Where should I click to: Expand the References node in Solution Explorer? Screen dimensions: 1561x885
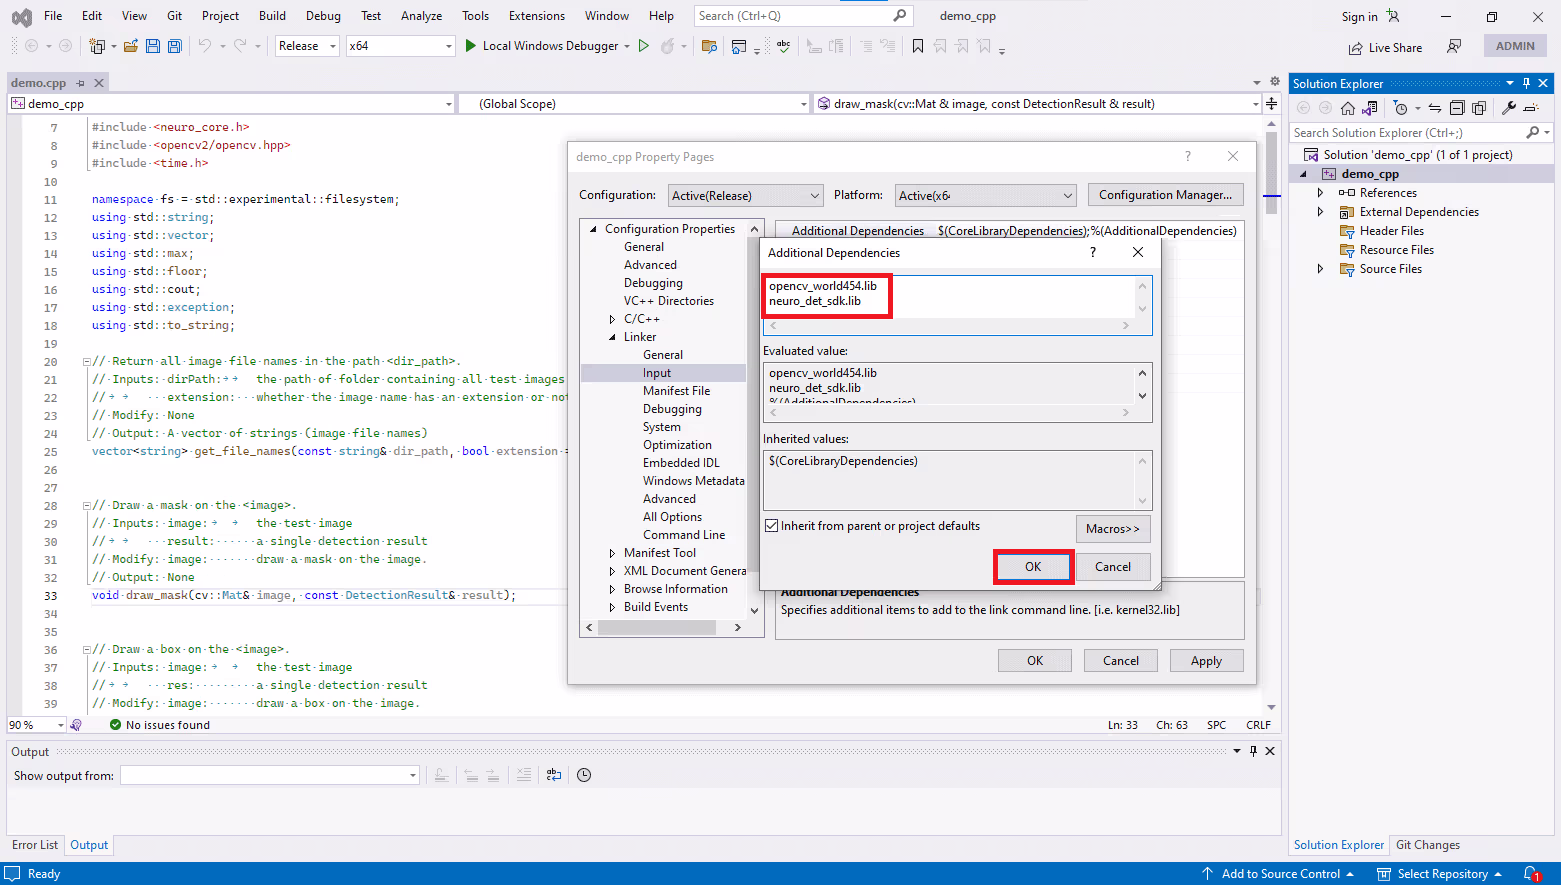(x=1320, y=193)
